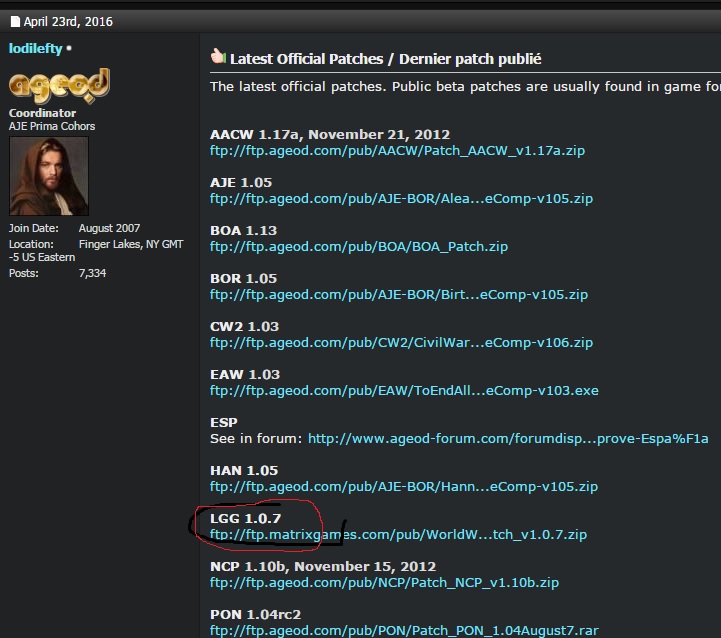The height and width of the screenshot is (638, 721).
Task: Download the AACW 1.17a patch zip
Action: [397, 151]
